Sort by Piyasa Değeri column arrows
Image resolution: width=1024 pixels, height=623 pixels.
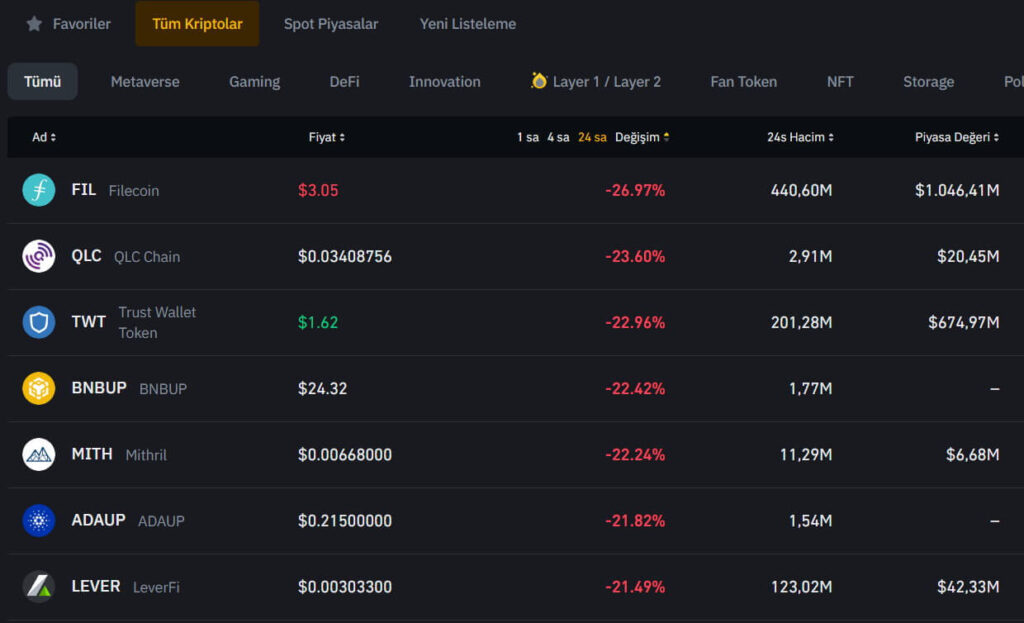(x=996, y=137)
